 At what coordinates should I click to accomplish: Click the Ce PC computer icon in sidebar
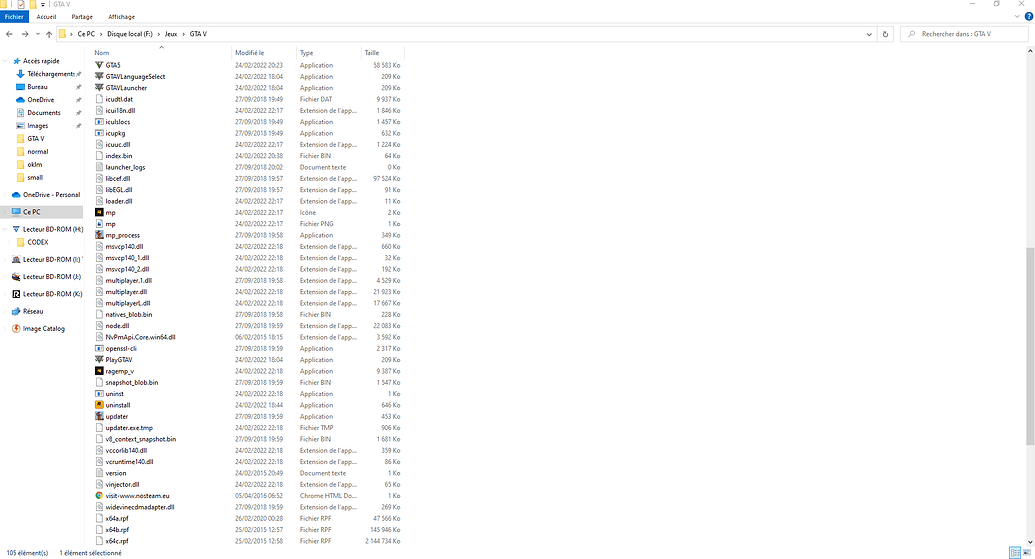pyautogui.click(x=16, y=212)
